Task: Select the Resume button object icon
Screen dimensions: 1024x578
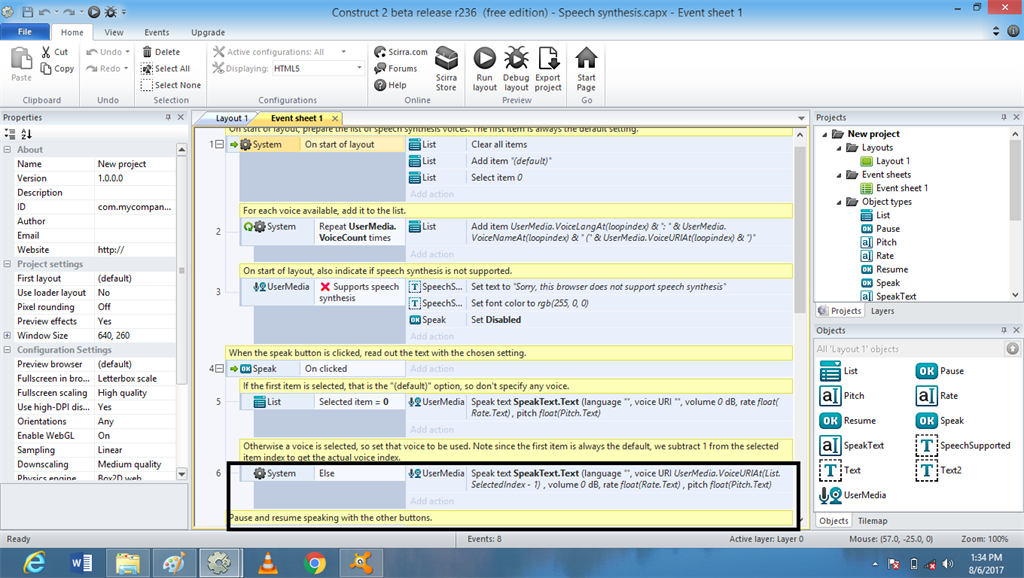Action: pos(830,421)
